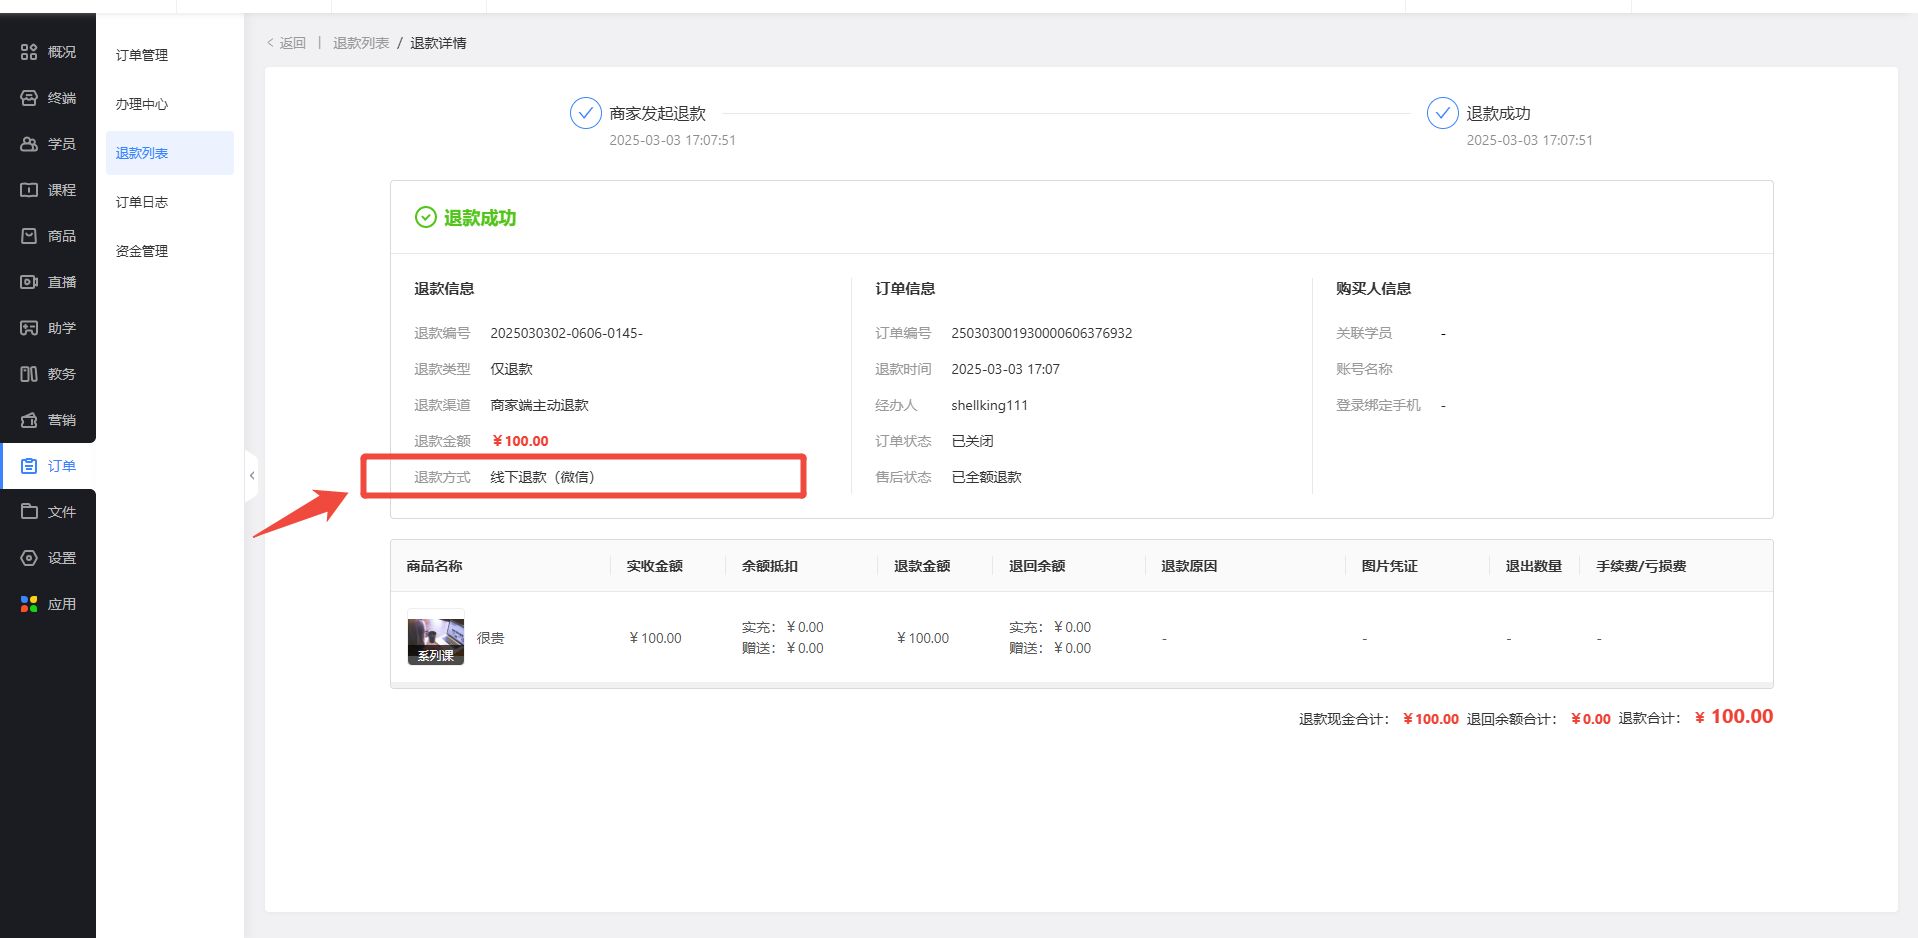Open the 学员 students sidebar icon

point(29,144)
